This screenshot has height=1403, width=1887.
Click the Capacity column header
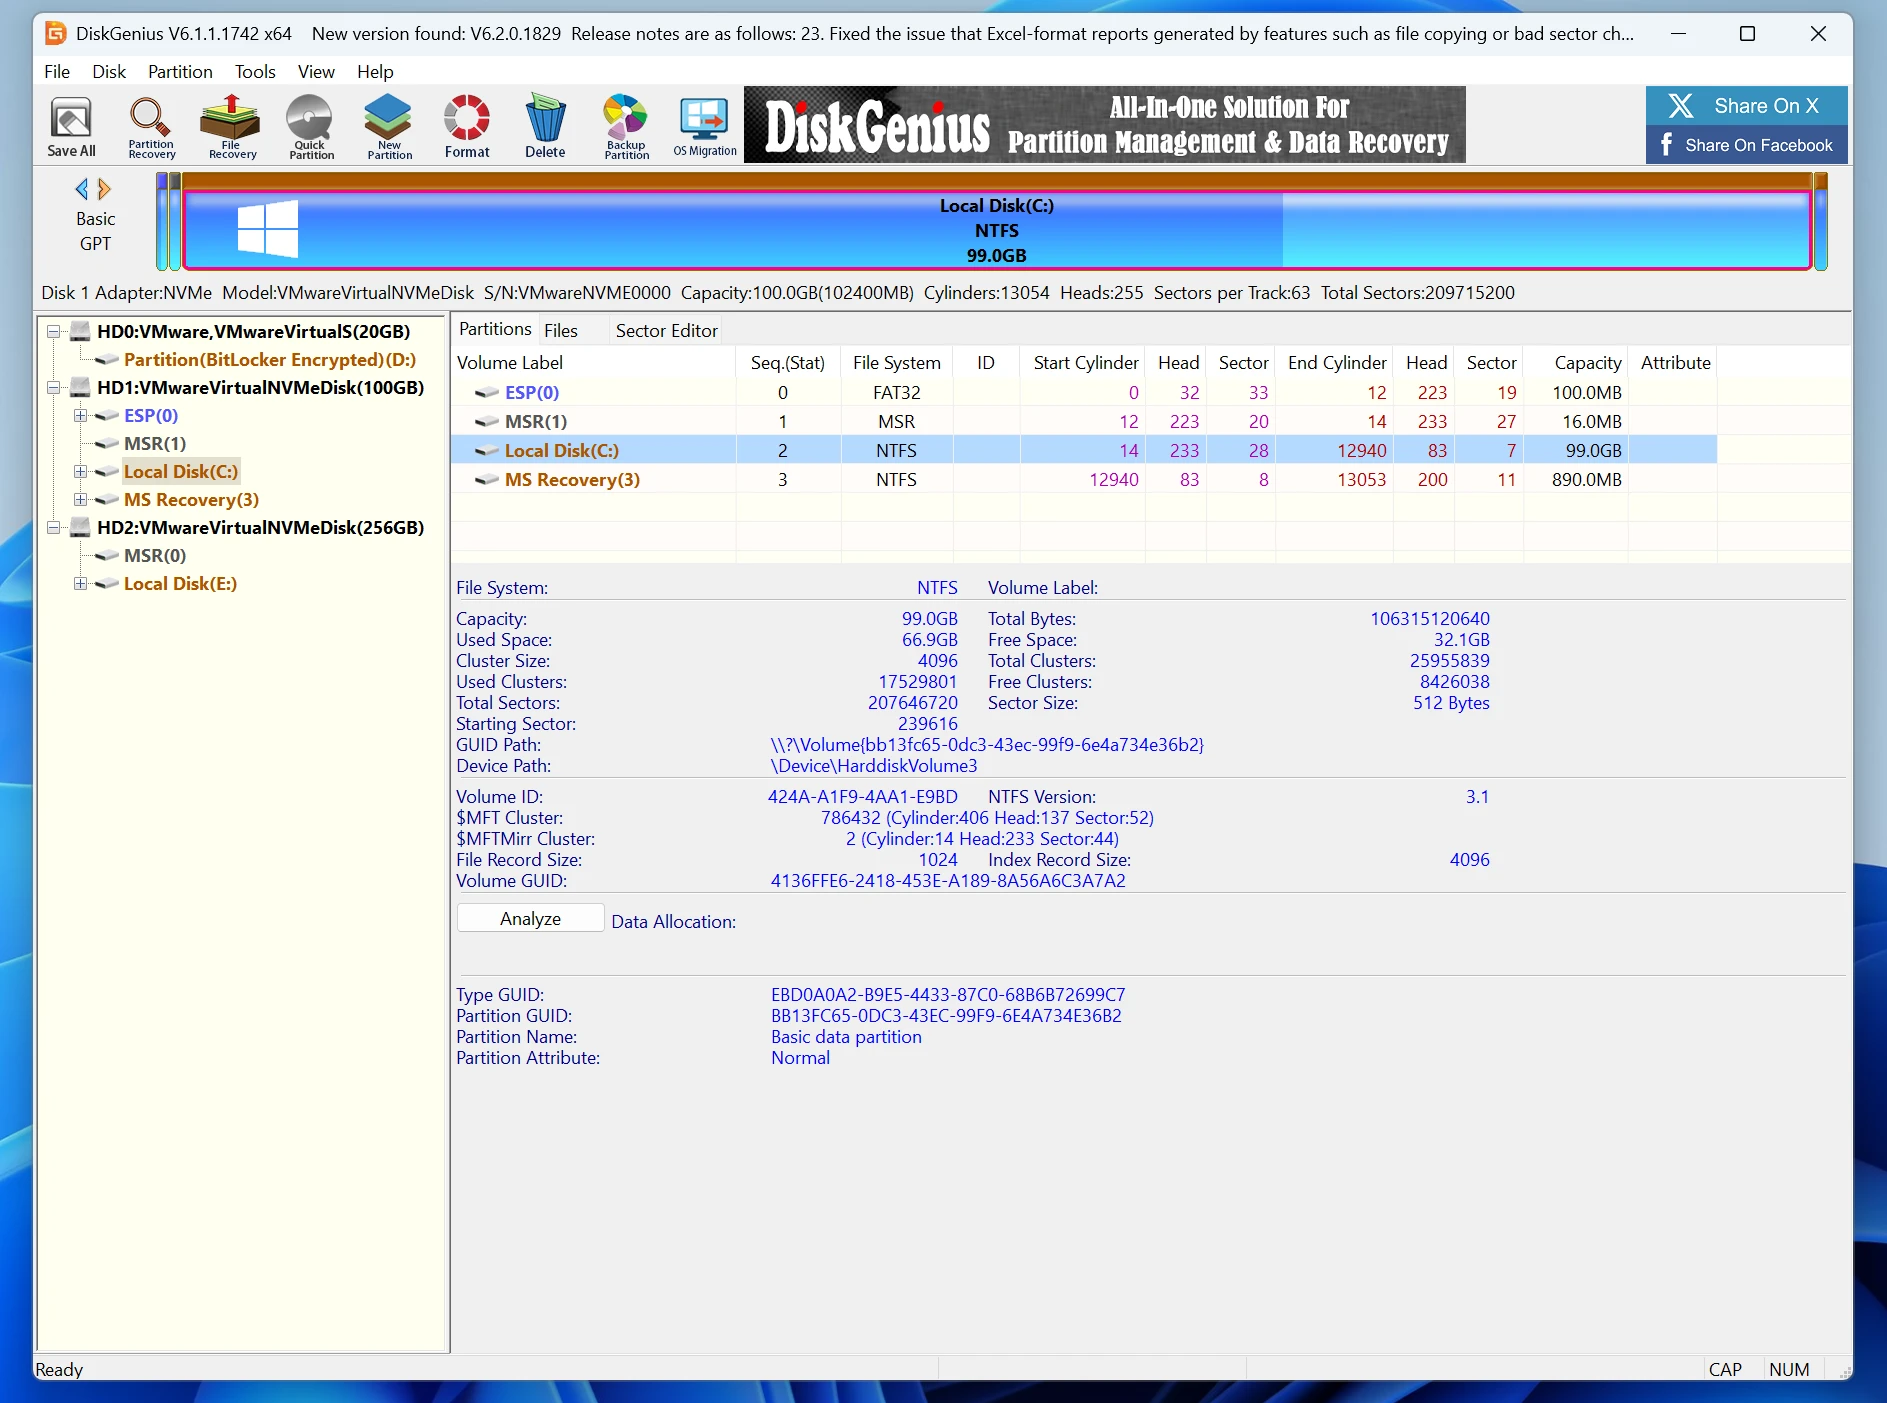tap(1576, 362)
